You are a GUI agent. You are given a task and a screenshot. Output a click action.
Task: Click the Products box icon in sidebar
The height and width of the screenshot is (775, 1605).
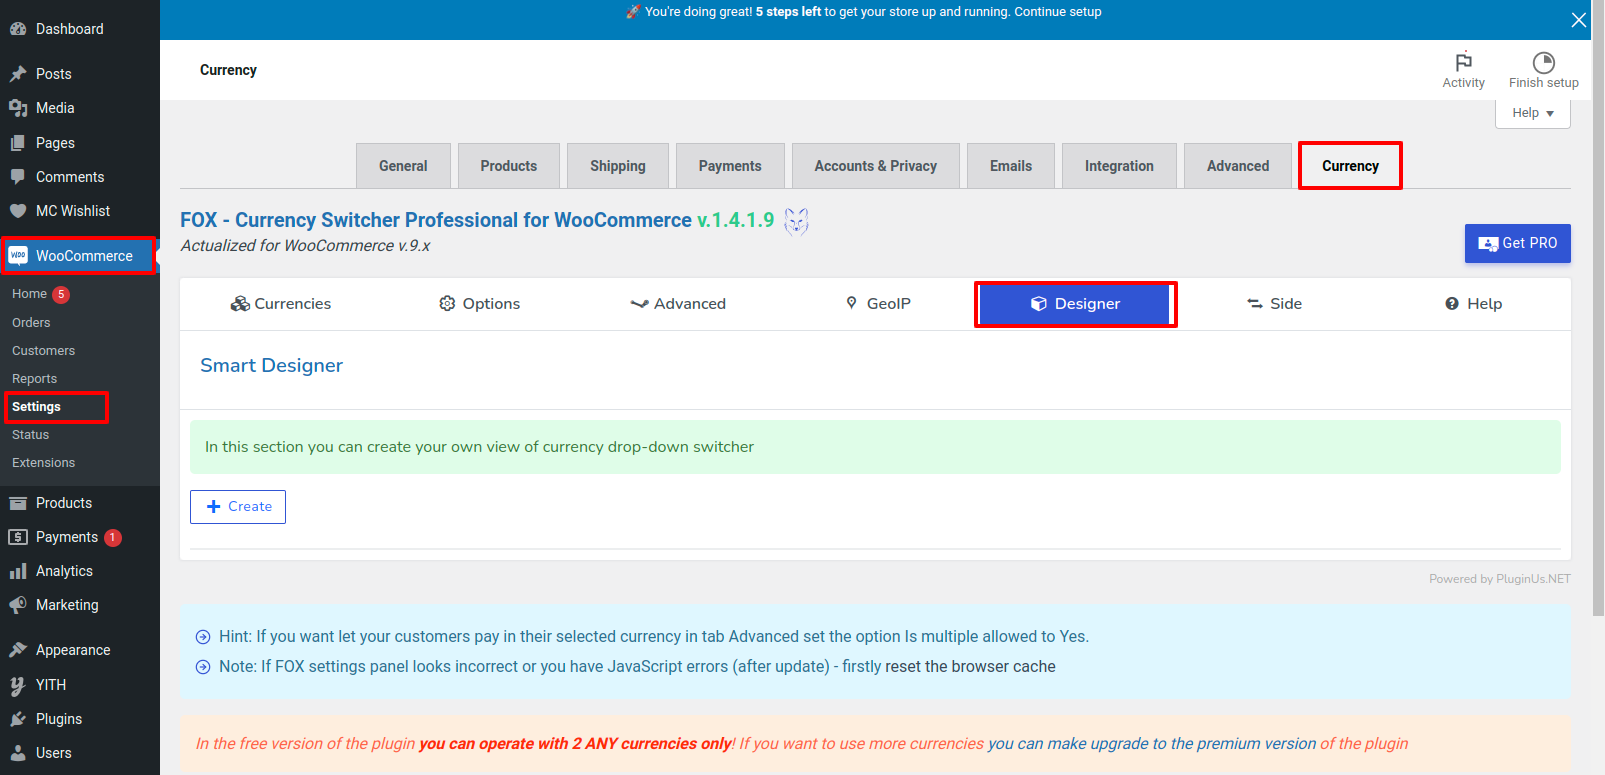point(18,503)
